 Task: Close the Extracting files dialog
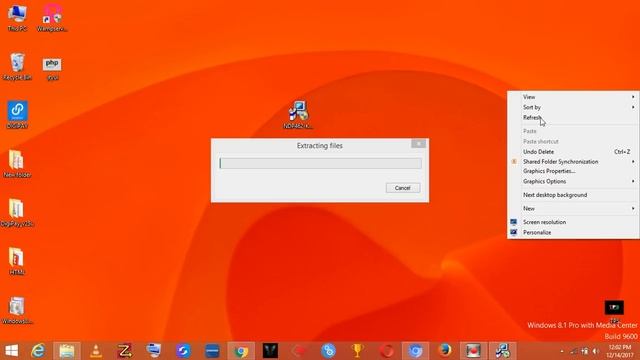418,144
